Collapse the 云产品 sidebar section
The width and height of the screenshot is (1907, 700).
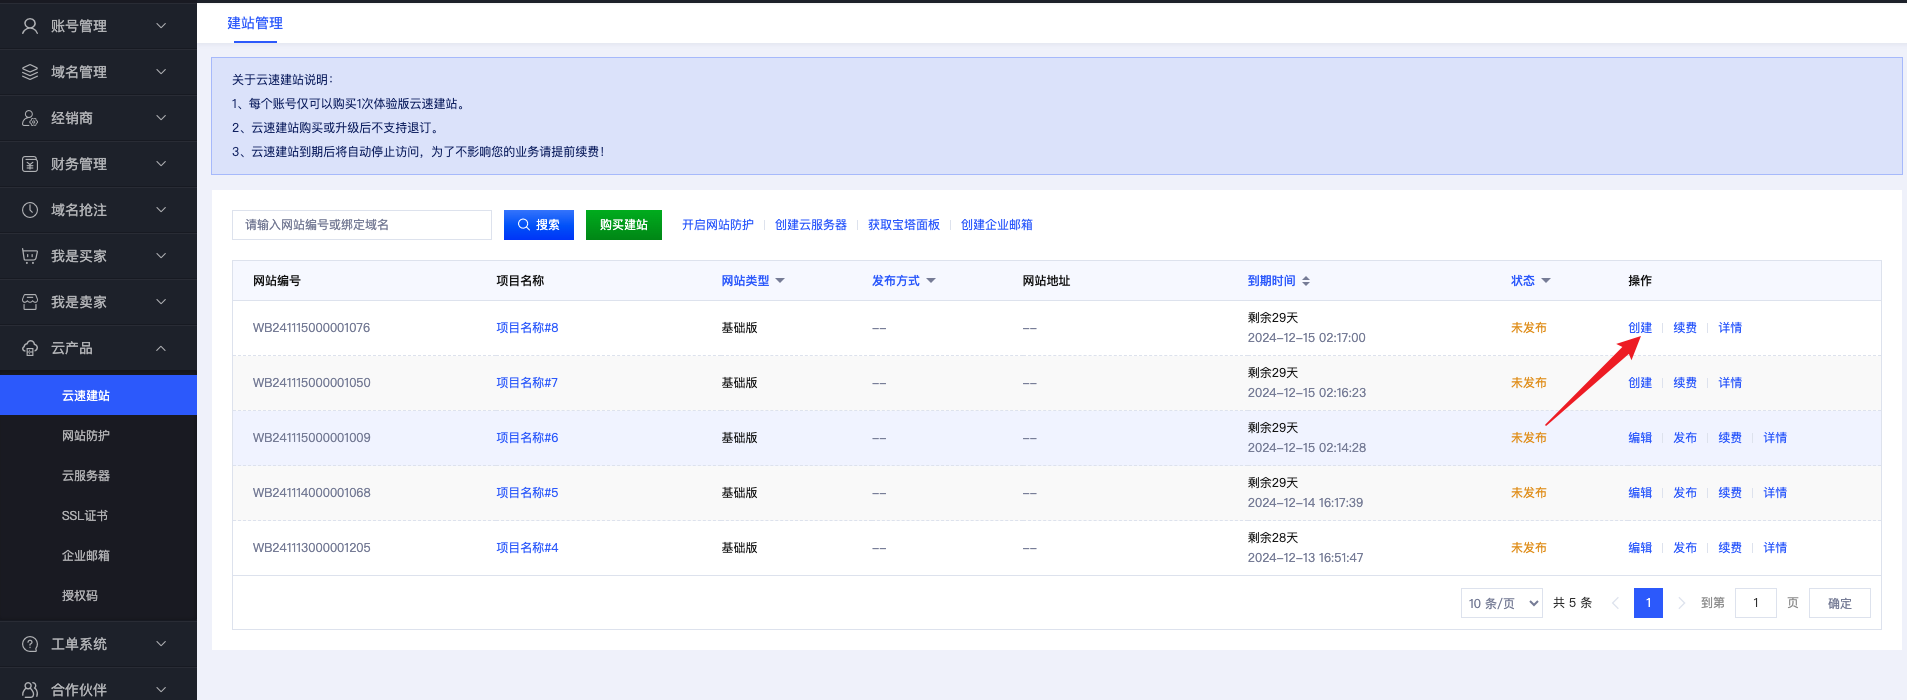161,348
